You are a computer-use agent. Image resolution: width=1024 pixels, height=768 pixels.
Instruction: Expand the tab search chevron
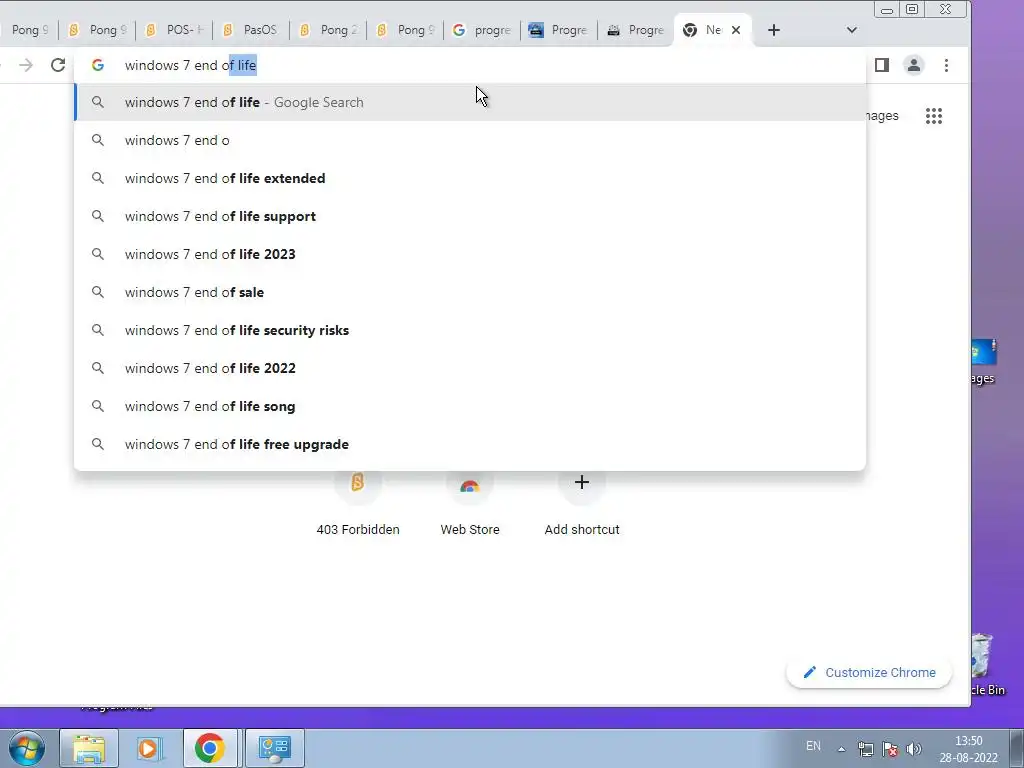click(x=852, y=30)
